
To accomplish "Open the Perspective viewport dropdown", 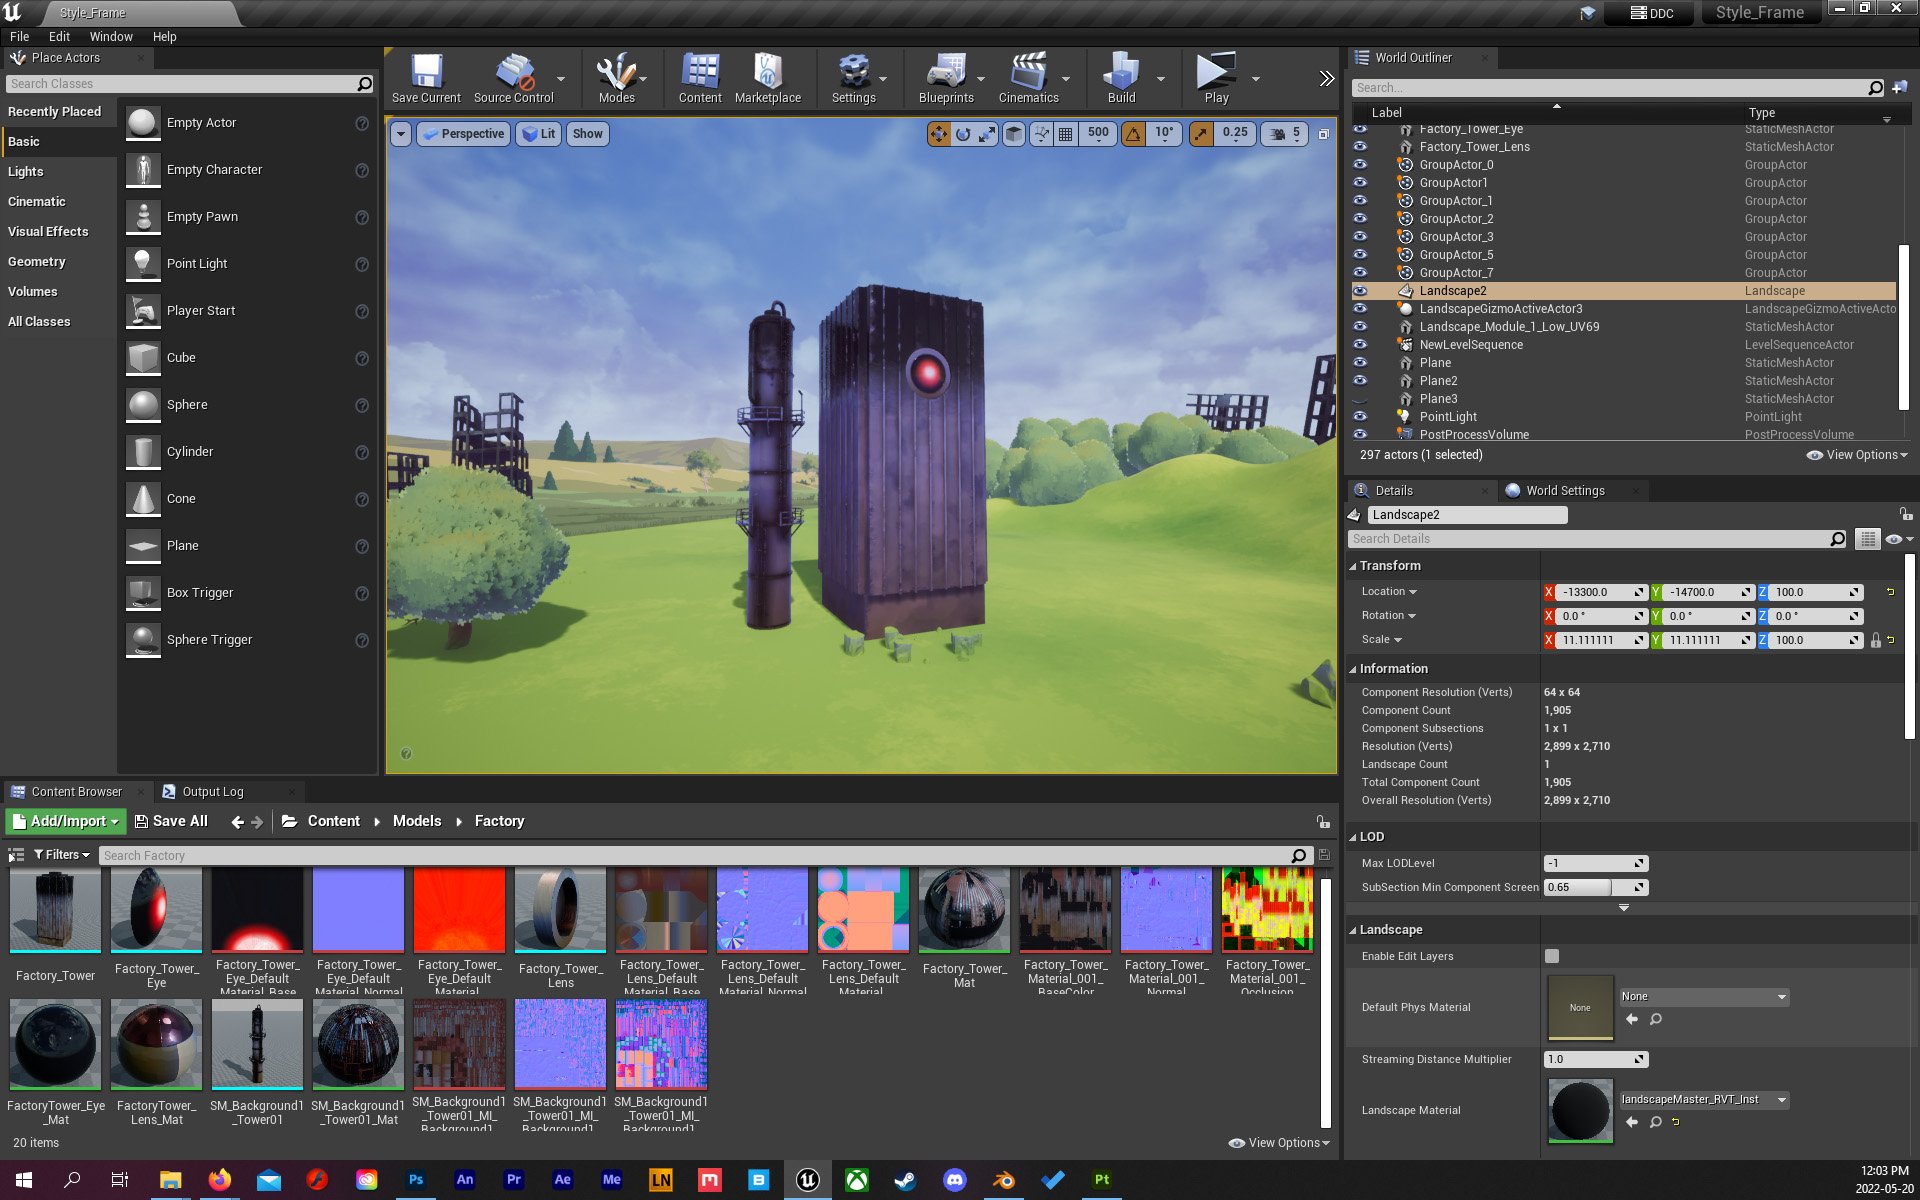I will tap(463, 134).
